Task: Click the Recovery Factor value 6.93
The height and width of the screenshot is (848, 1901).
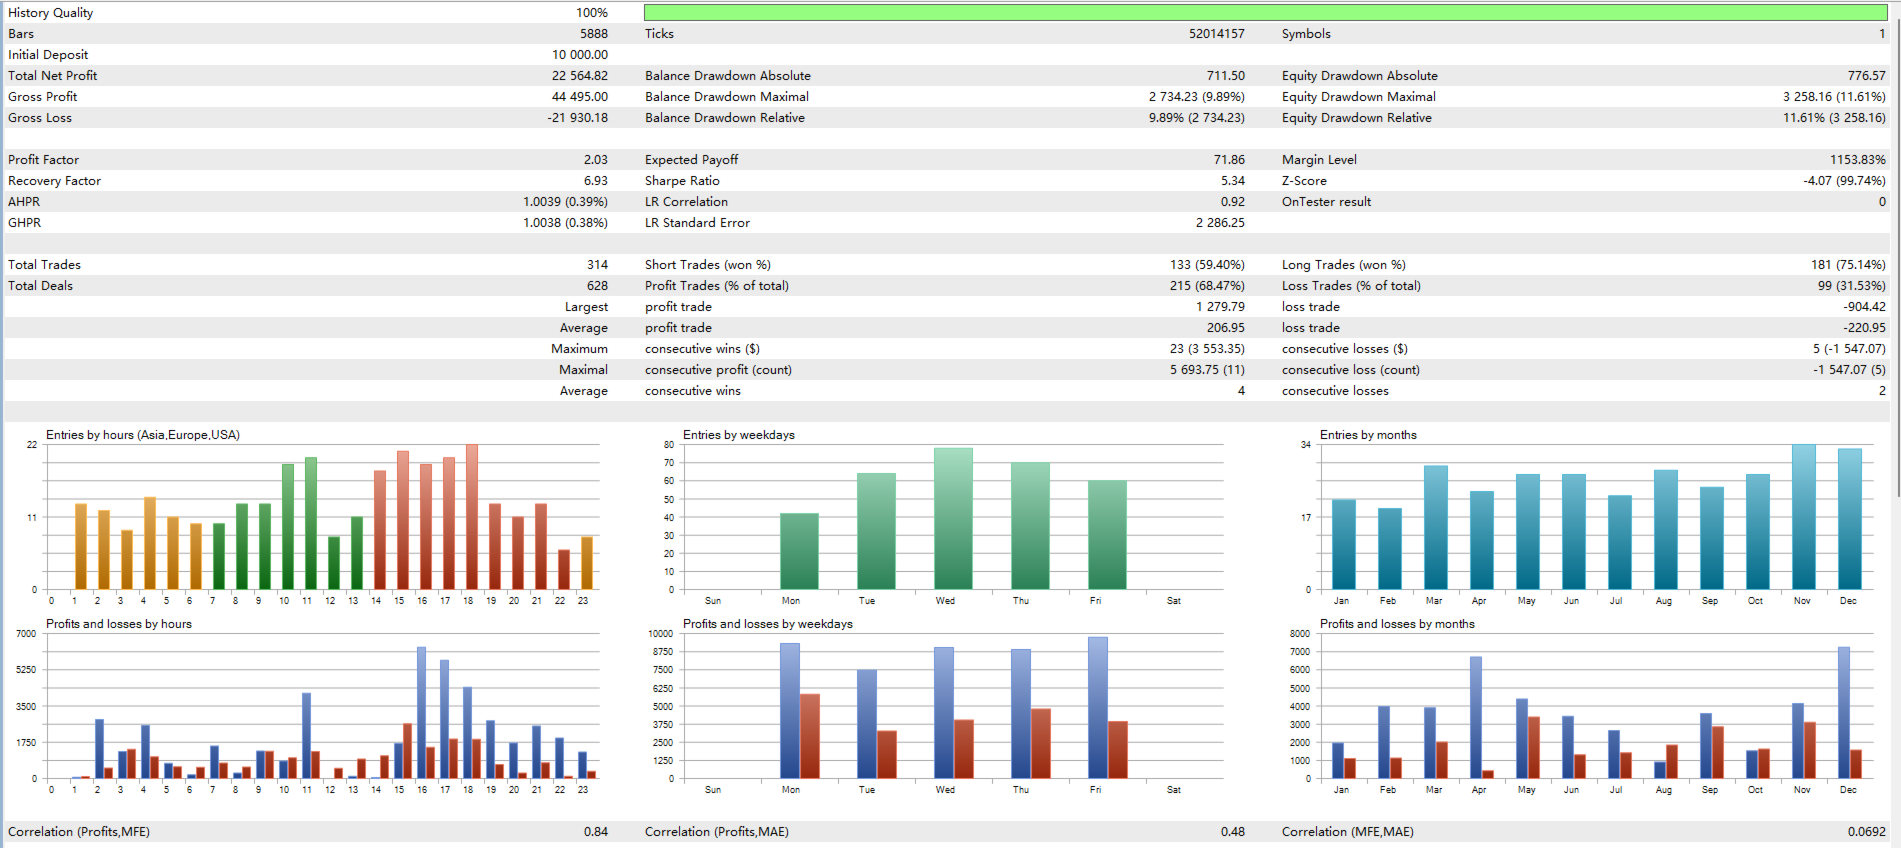Action: point(595,181)
